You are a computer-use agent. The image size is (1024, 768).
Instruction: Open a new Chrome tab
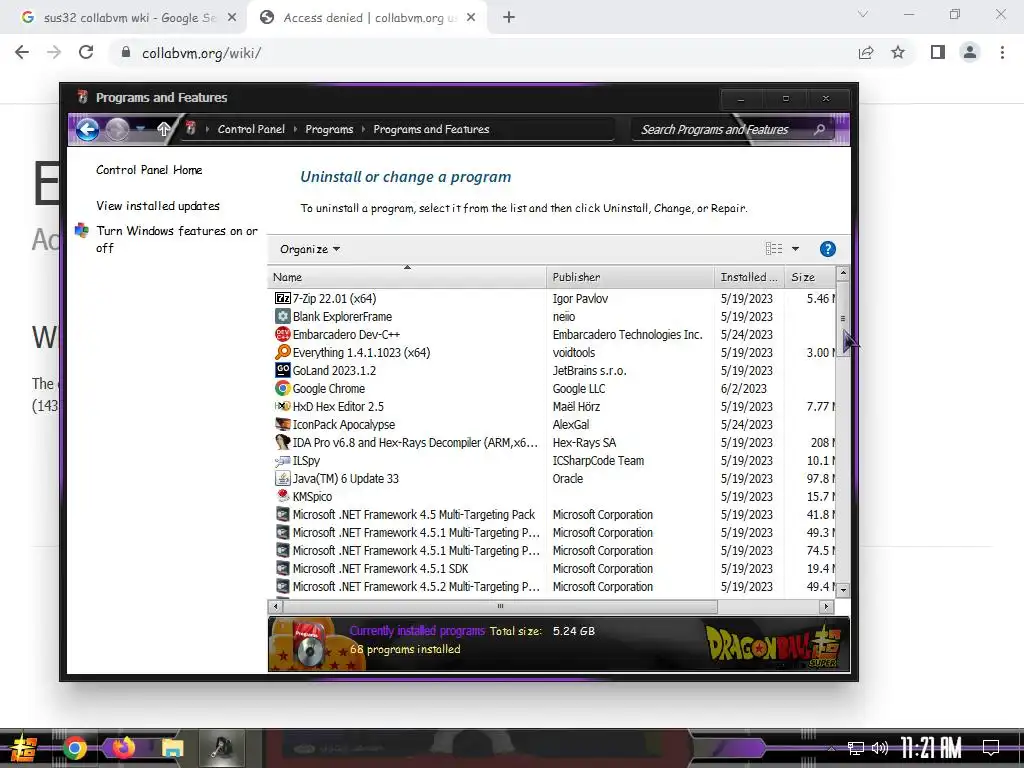(509, 18)
